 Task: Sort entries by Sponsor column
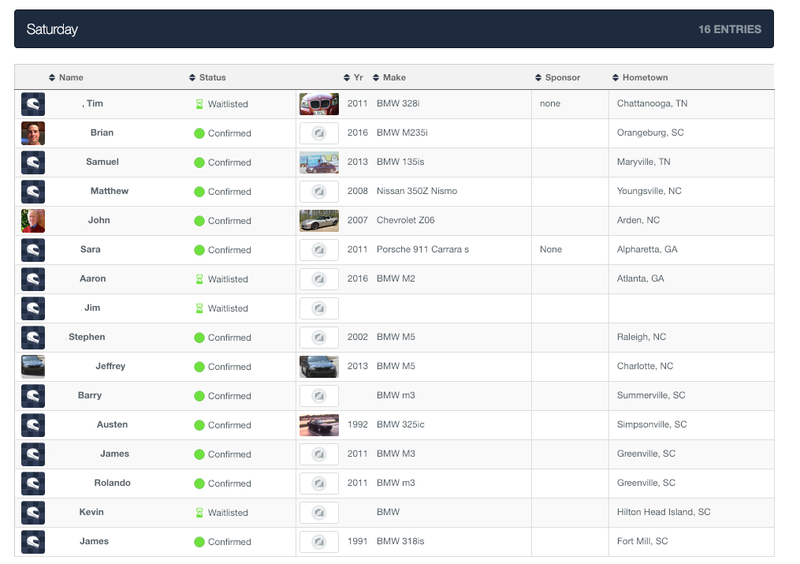pyautogui.click(x=558, y=78)
